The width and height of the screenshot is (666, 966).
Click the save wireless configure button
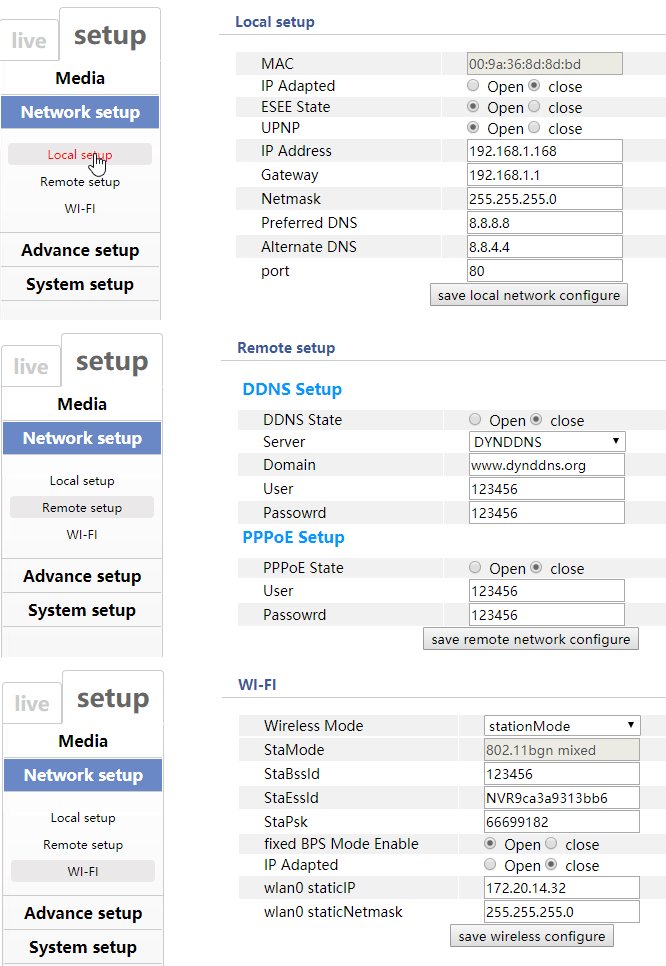click(x=531, y=936)
